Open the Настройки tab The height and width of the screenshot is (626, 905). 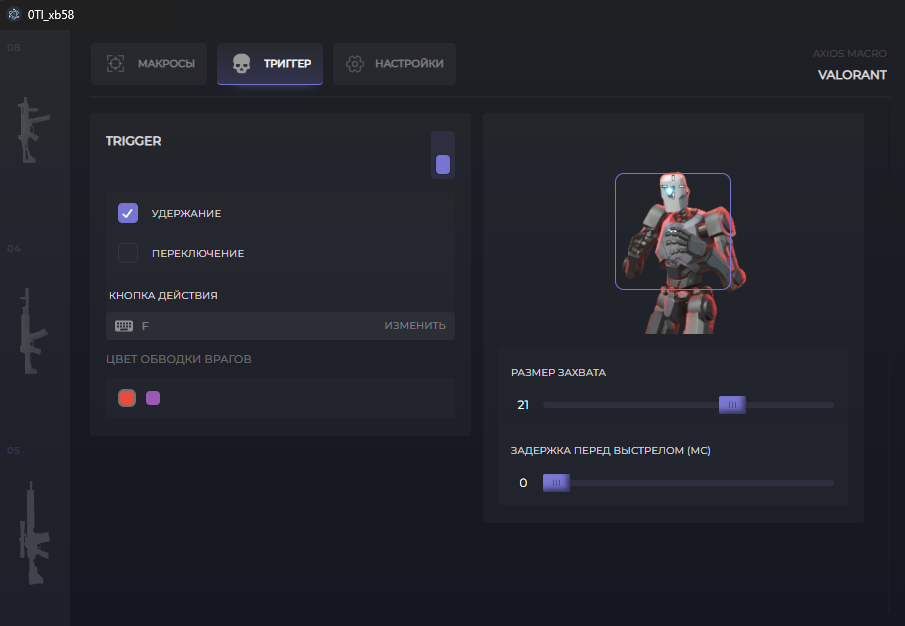[x=394, y=63]
